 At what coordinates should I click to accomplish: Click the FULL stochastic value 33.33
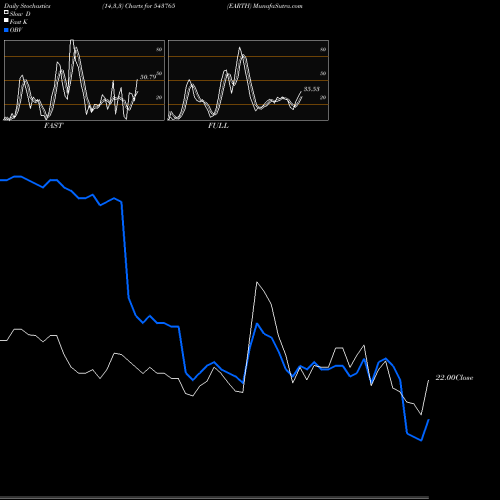pos(312,89)
